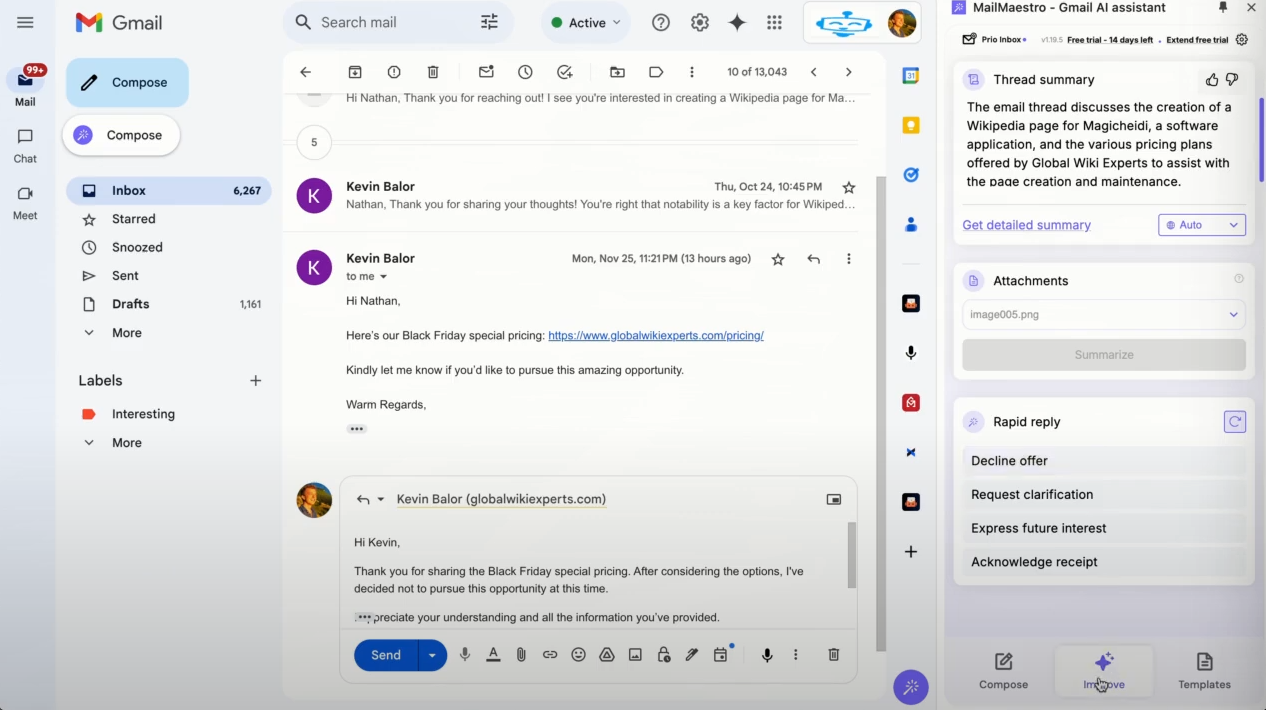Refresh Rapid reply suggestions

[x=1235, y=422]
